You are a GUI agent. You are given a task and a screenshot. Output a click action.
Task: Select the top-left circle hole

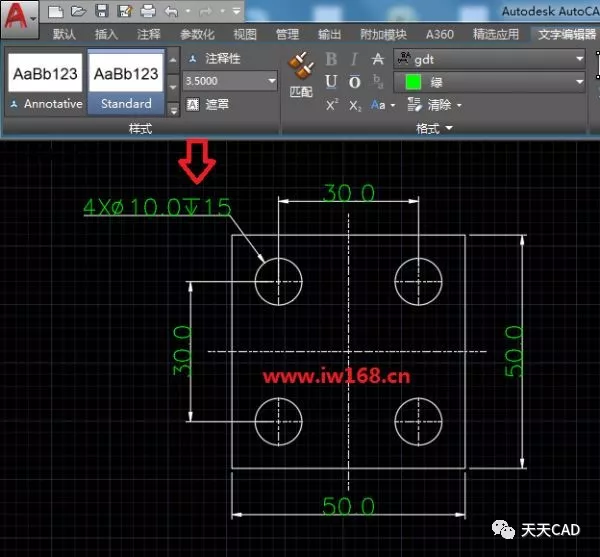pyautogui.click(x=279, y=282)
